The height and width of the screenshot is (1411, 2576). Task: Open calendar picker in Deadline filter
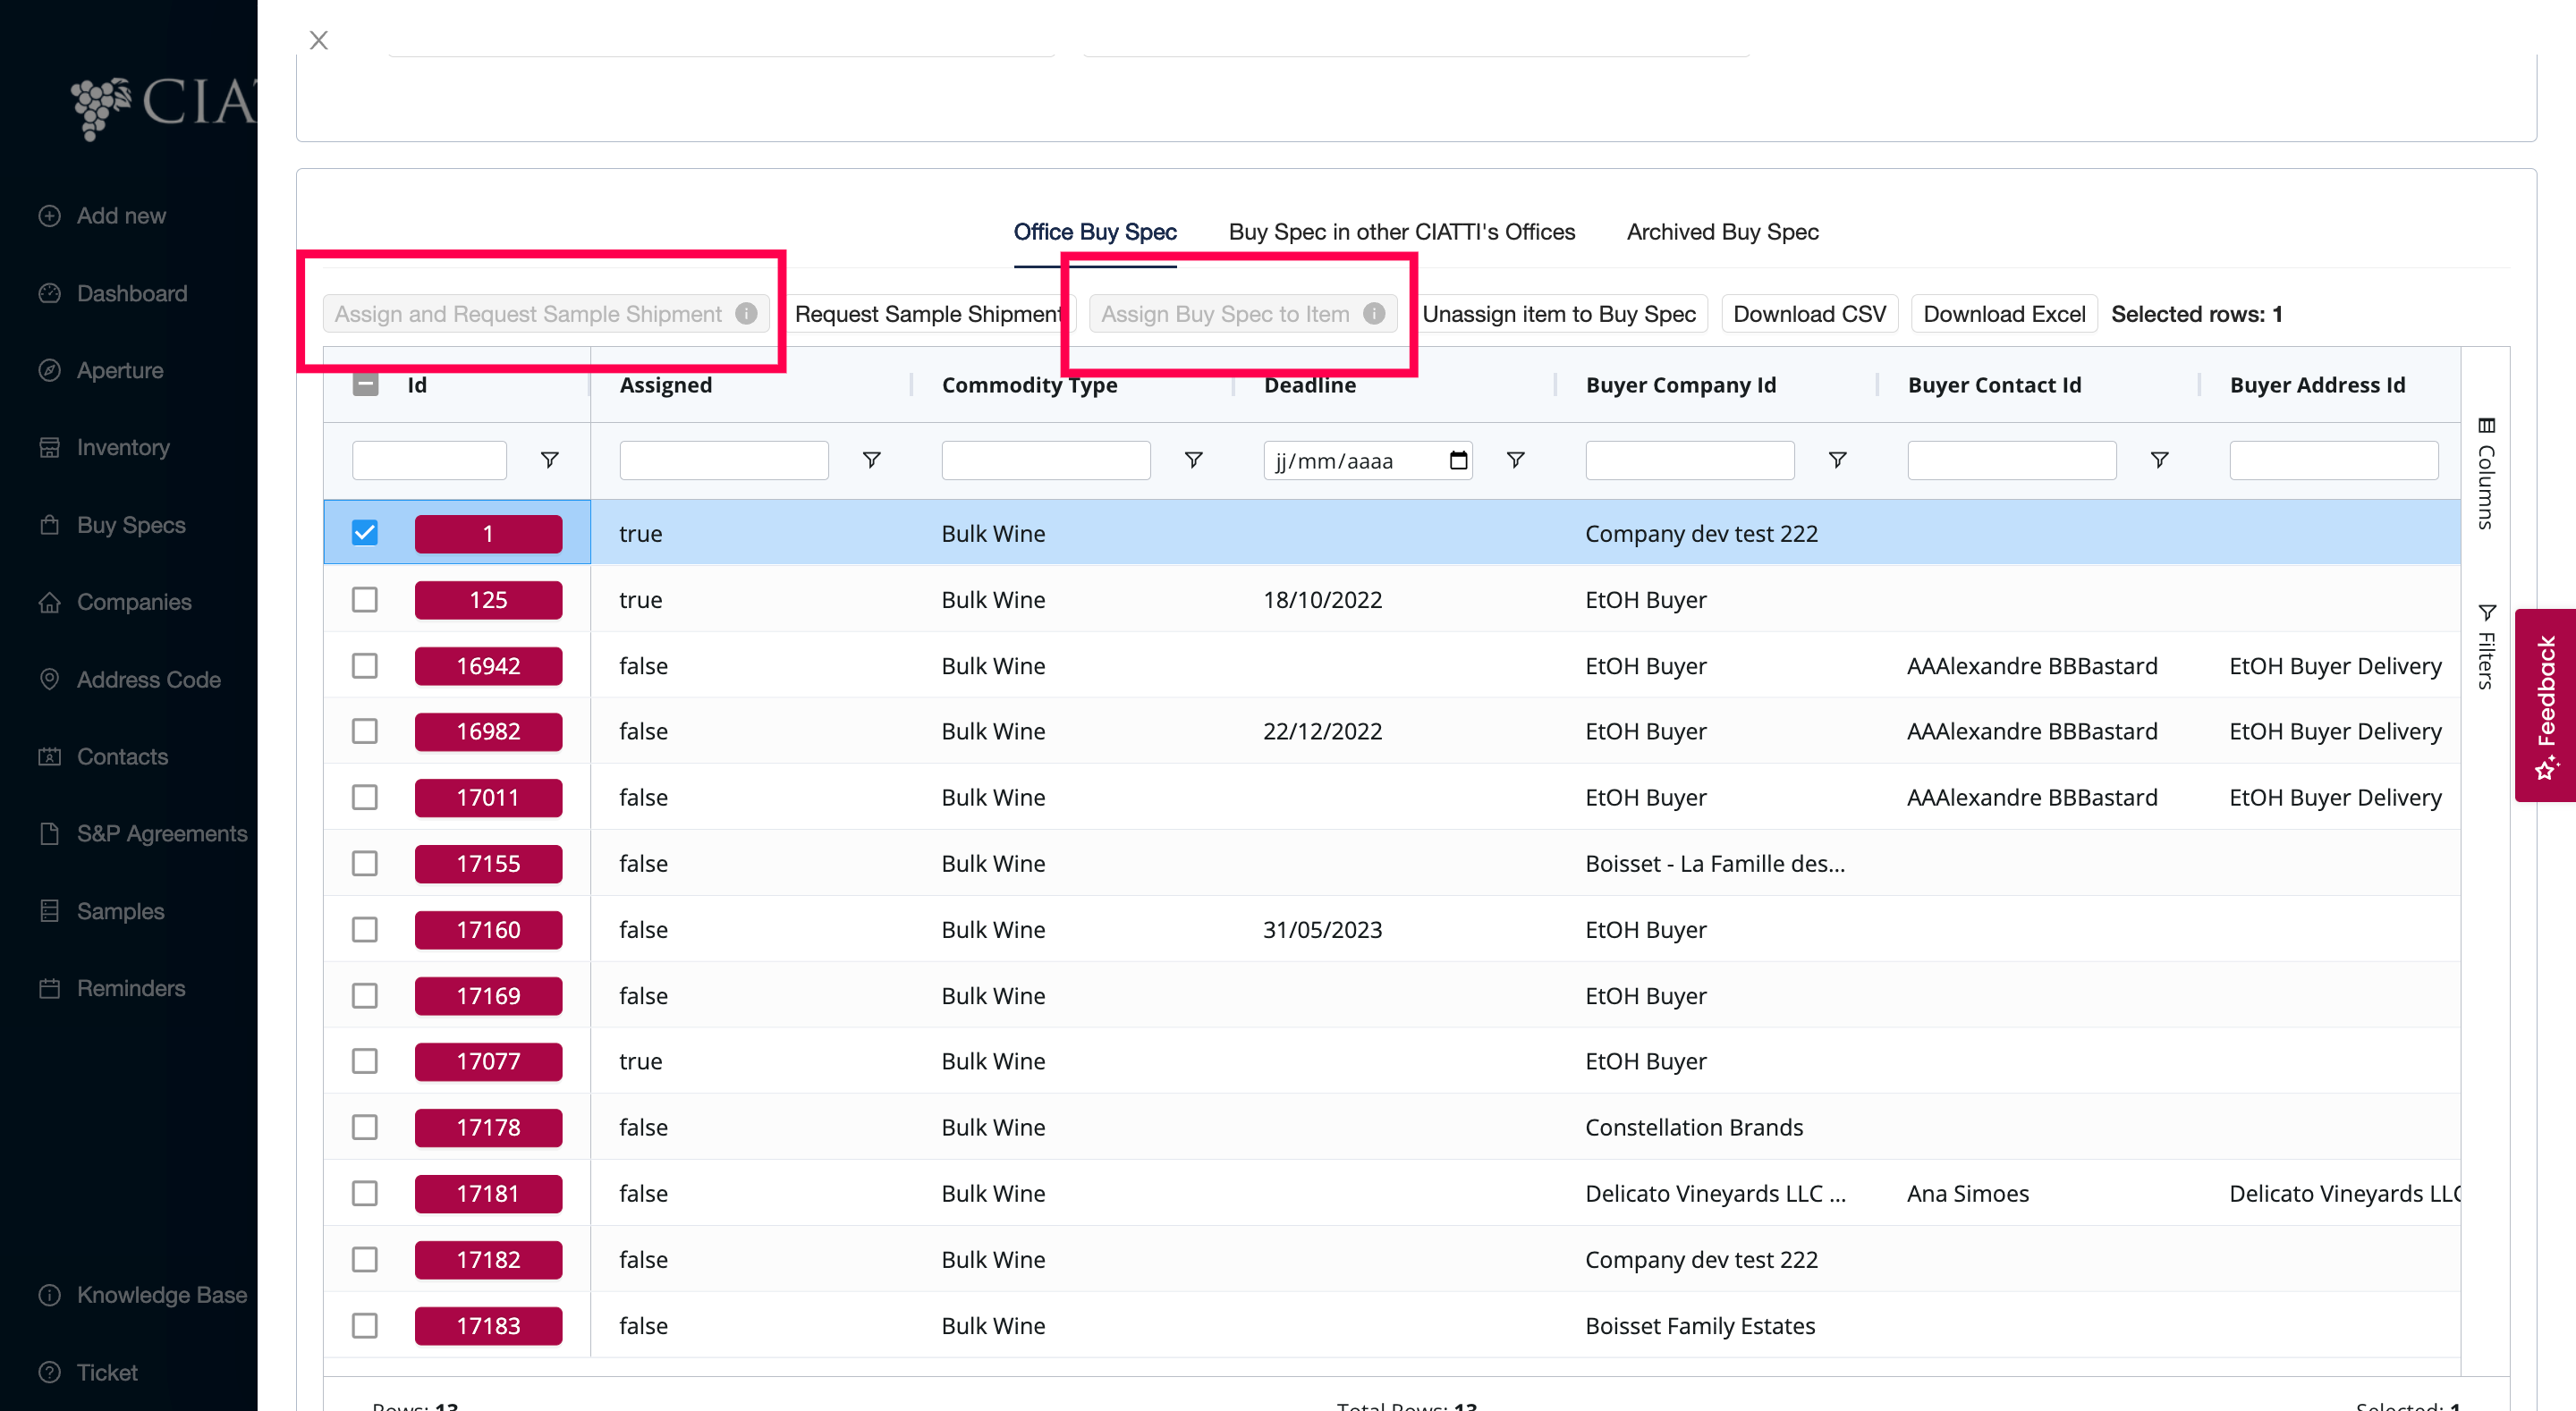(1458, 460)
